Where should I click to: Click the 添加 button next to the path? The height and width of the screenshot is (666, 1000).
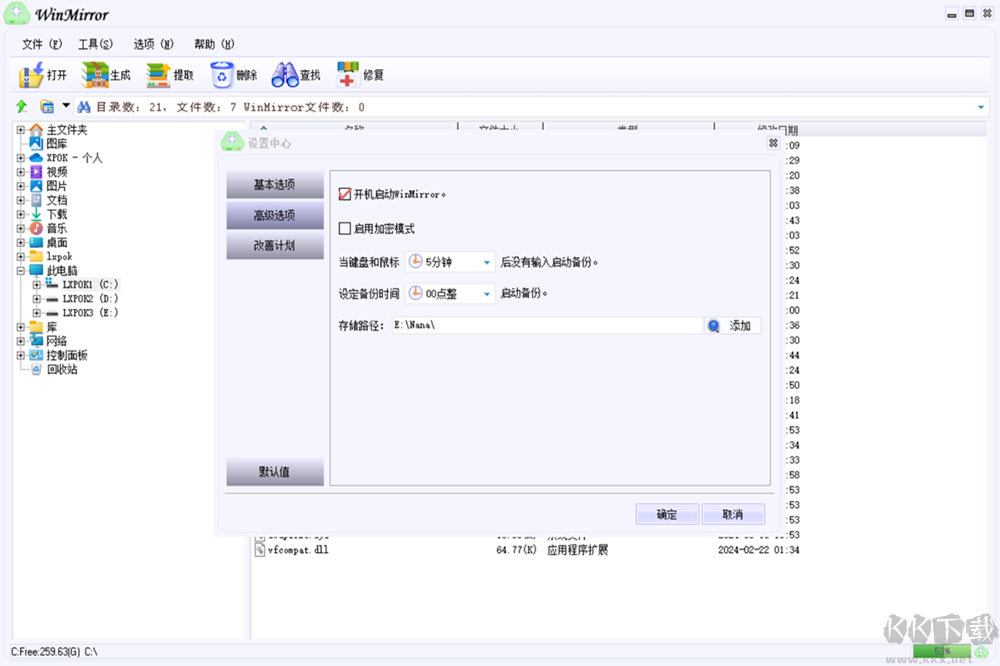point(740,325)
